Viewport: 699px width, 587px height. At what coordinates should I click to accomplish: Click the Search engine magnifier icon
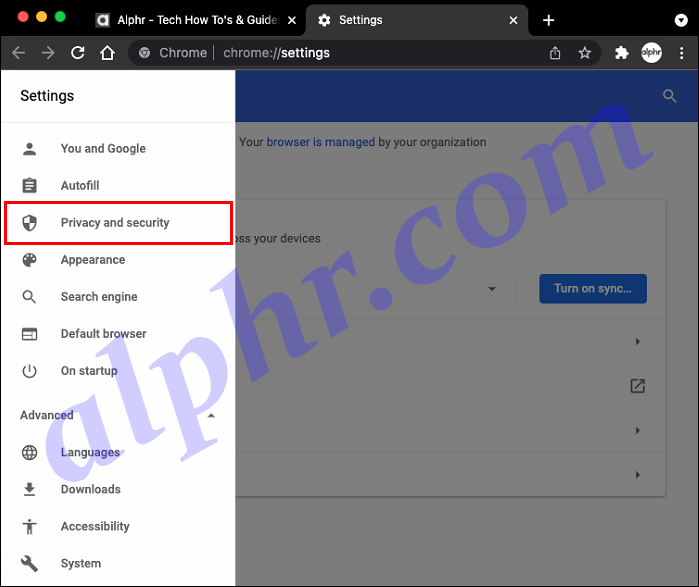click(x=29, y=297)
